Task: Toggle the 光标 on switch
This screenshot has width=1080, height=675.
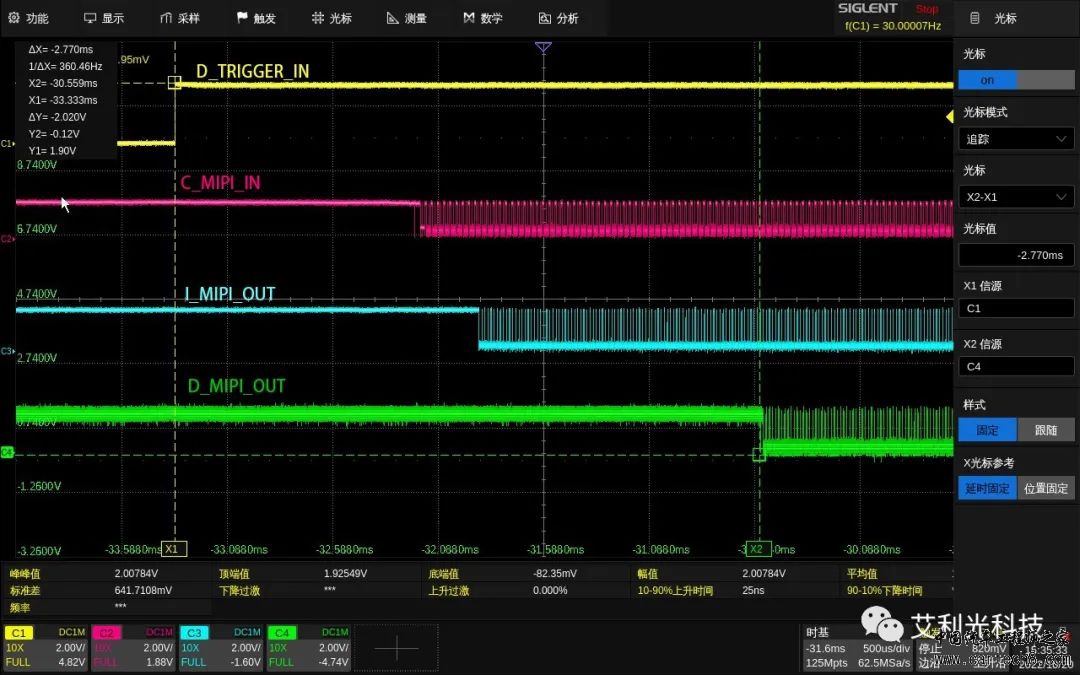Action: click(x=1016, y=80)
